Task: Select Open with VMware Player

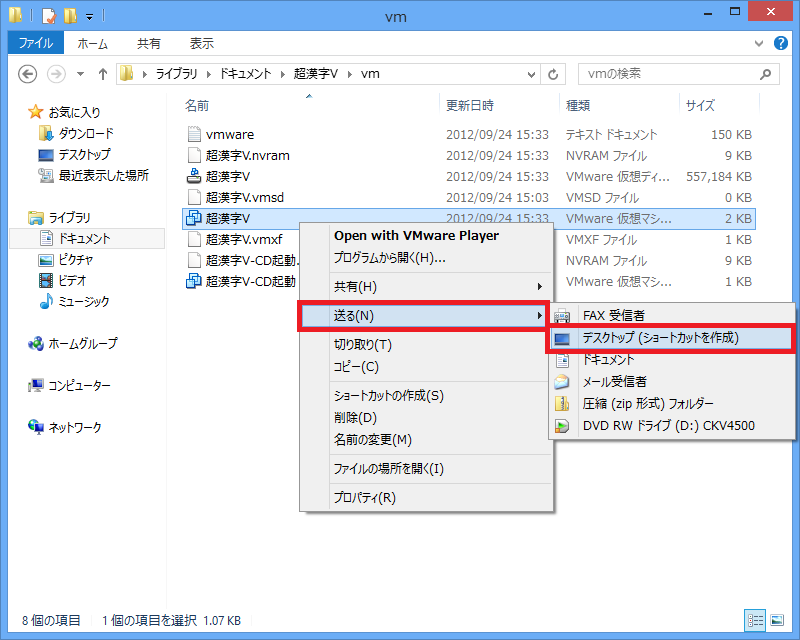Action: [415, 235]
